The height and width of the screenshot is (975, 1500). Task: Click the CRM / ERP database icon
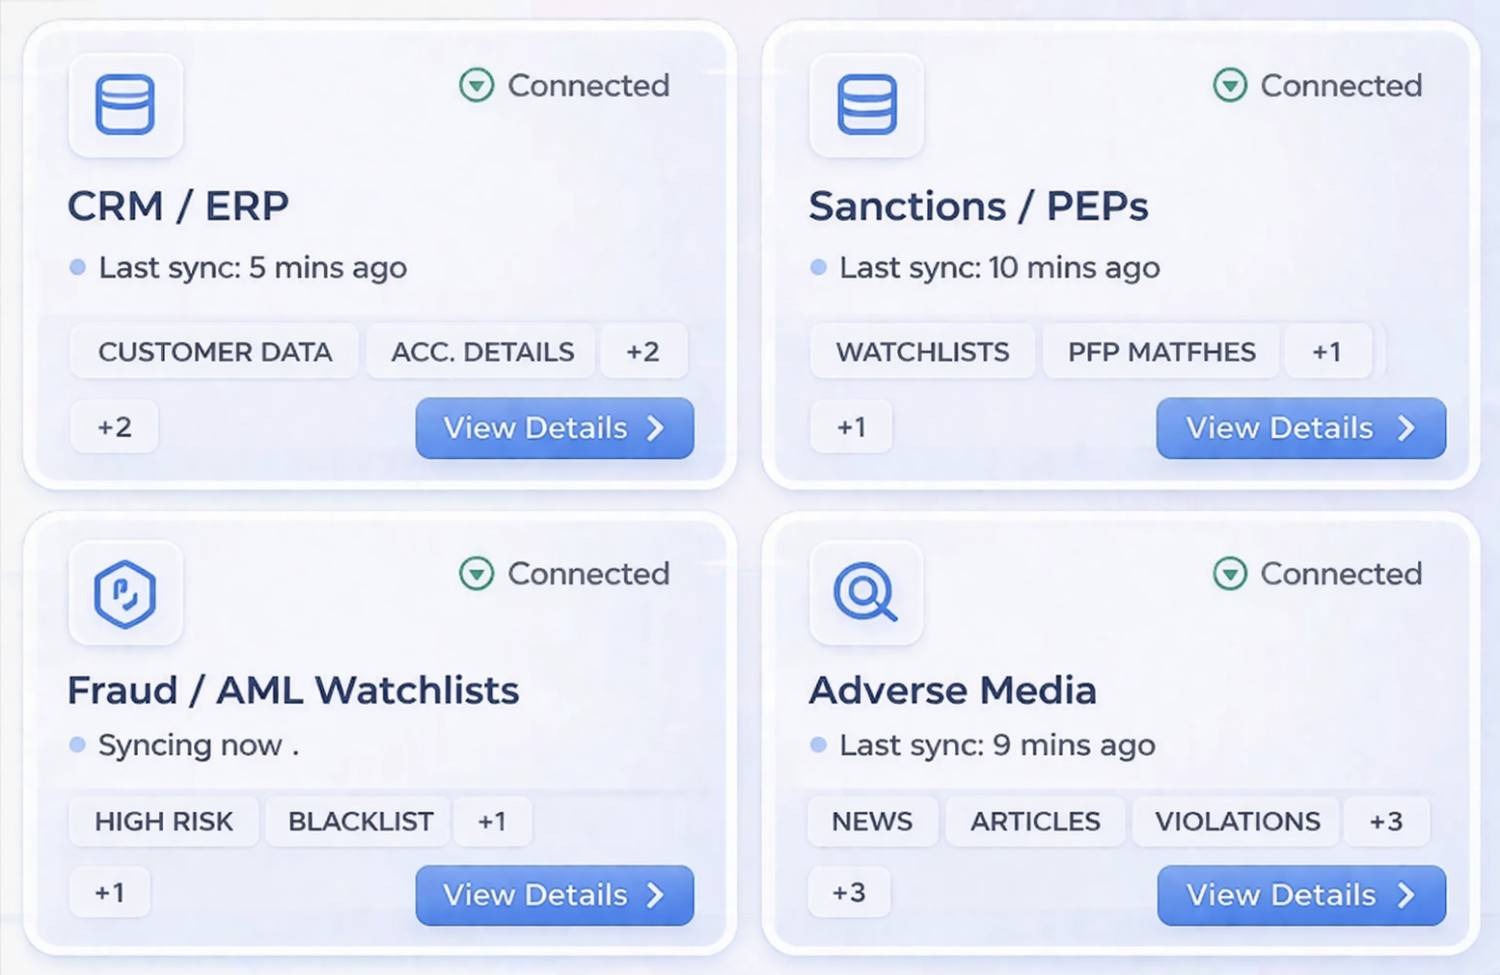pyautogui.click(x=124, y=105)
